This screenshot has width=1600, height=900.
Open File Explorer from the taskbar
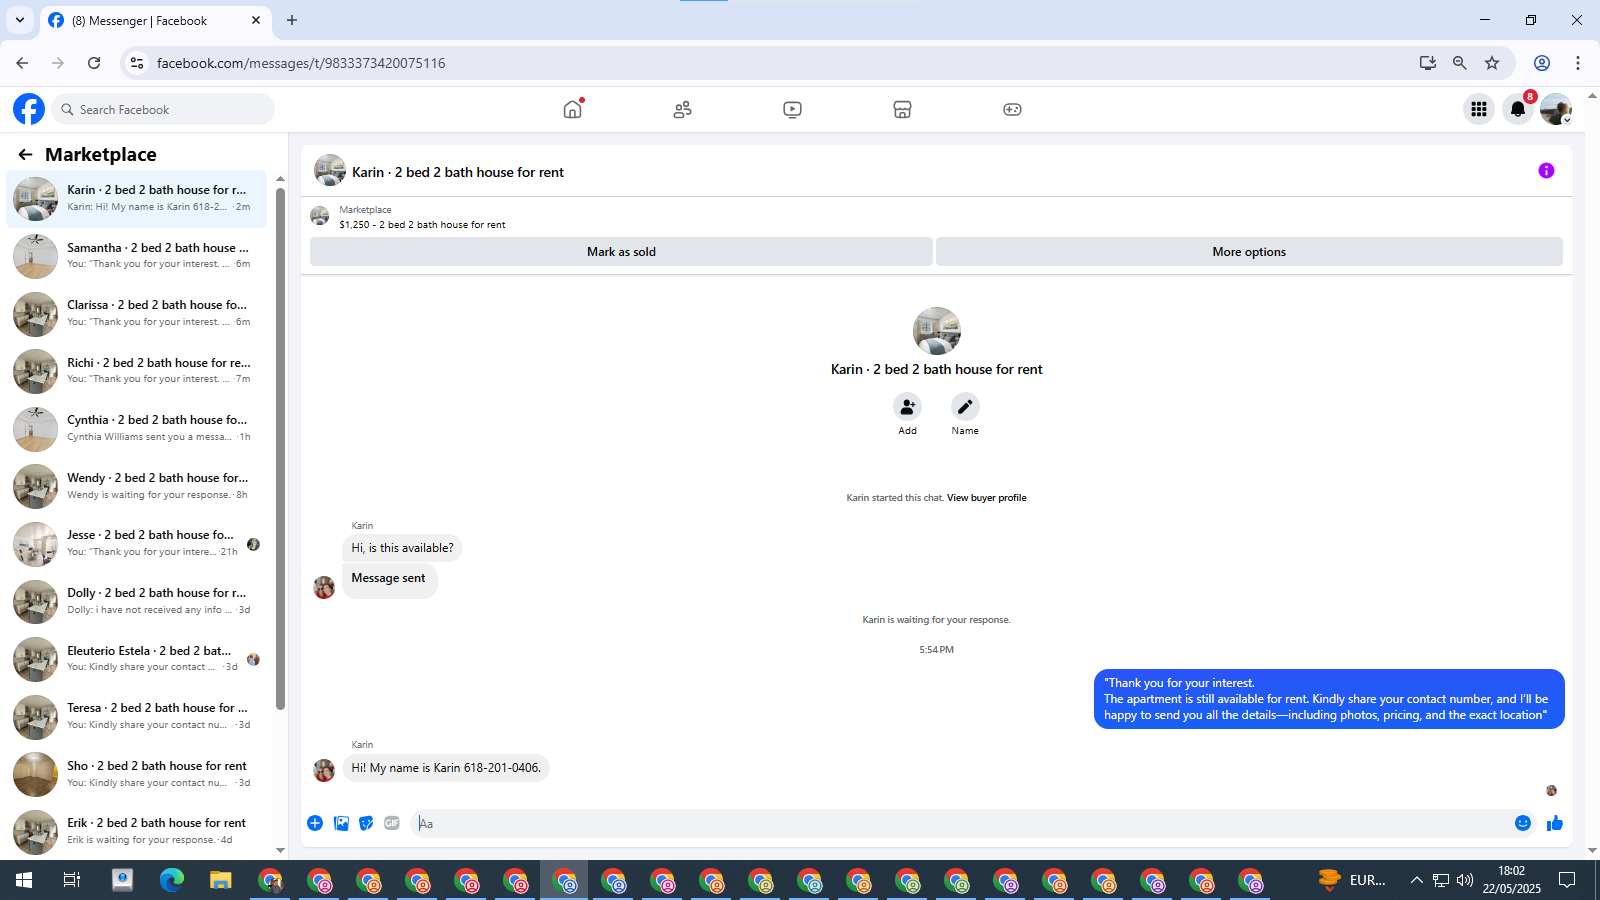click(221, 880)
